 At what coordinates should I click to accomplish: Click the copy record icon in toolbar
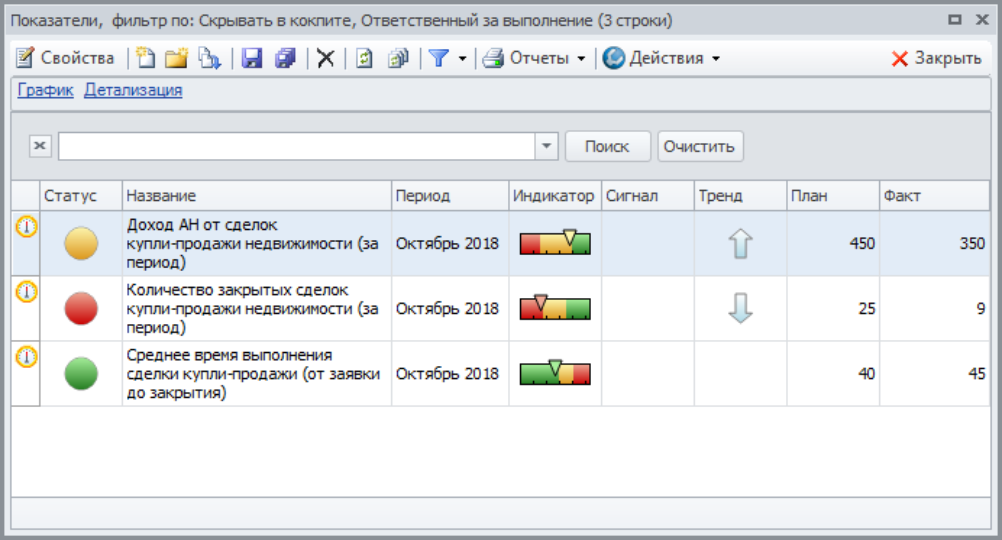[208, 58]
